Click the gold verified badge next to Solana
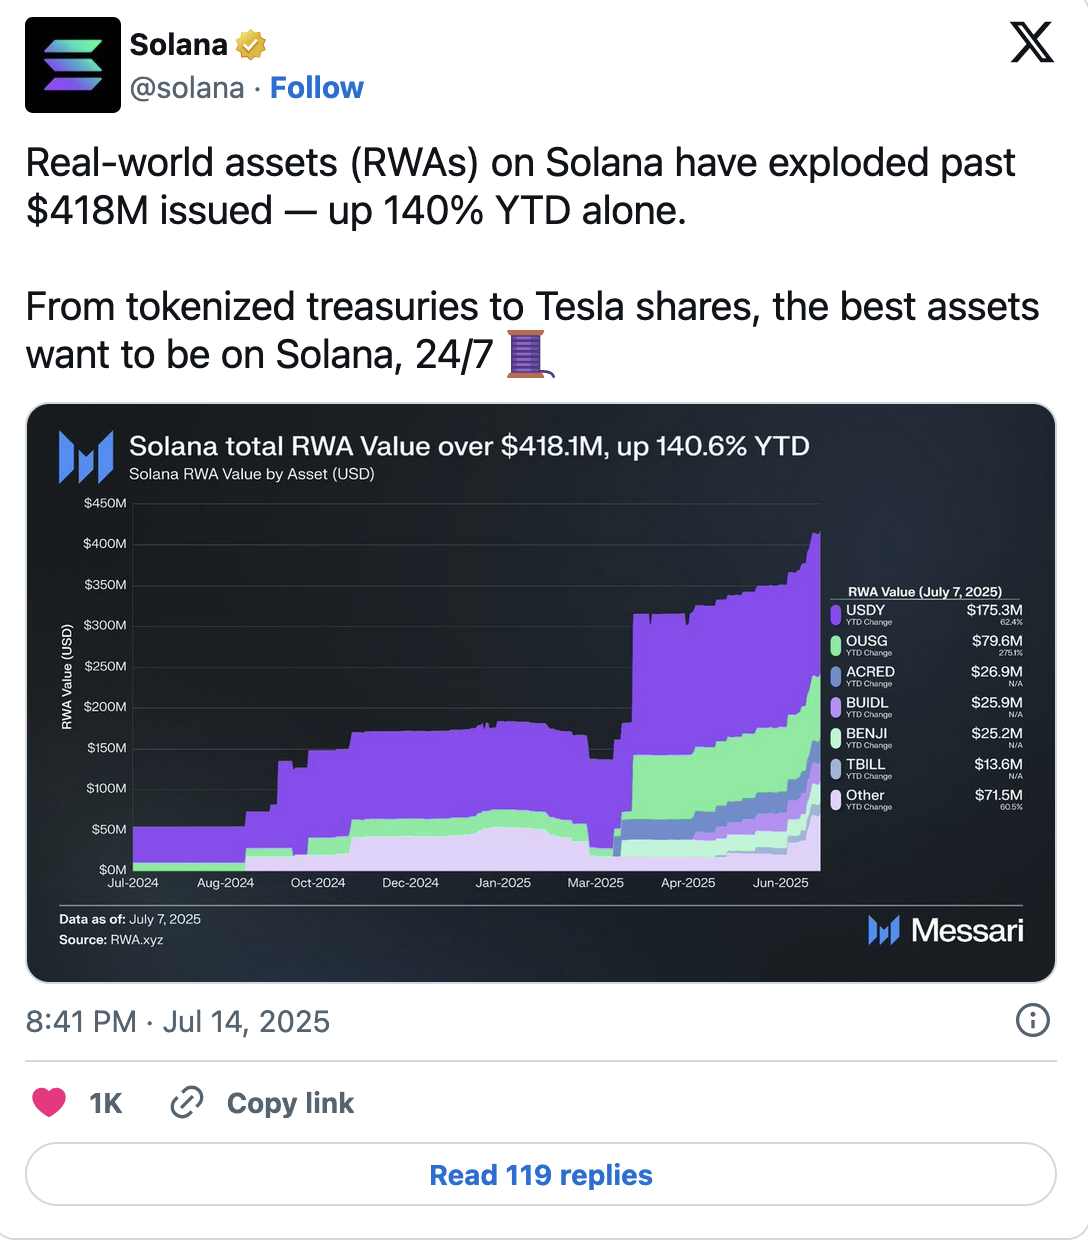Viewport: 1088px width, 1240px height. coord(249,43)
